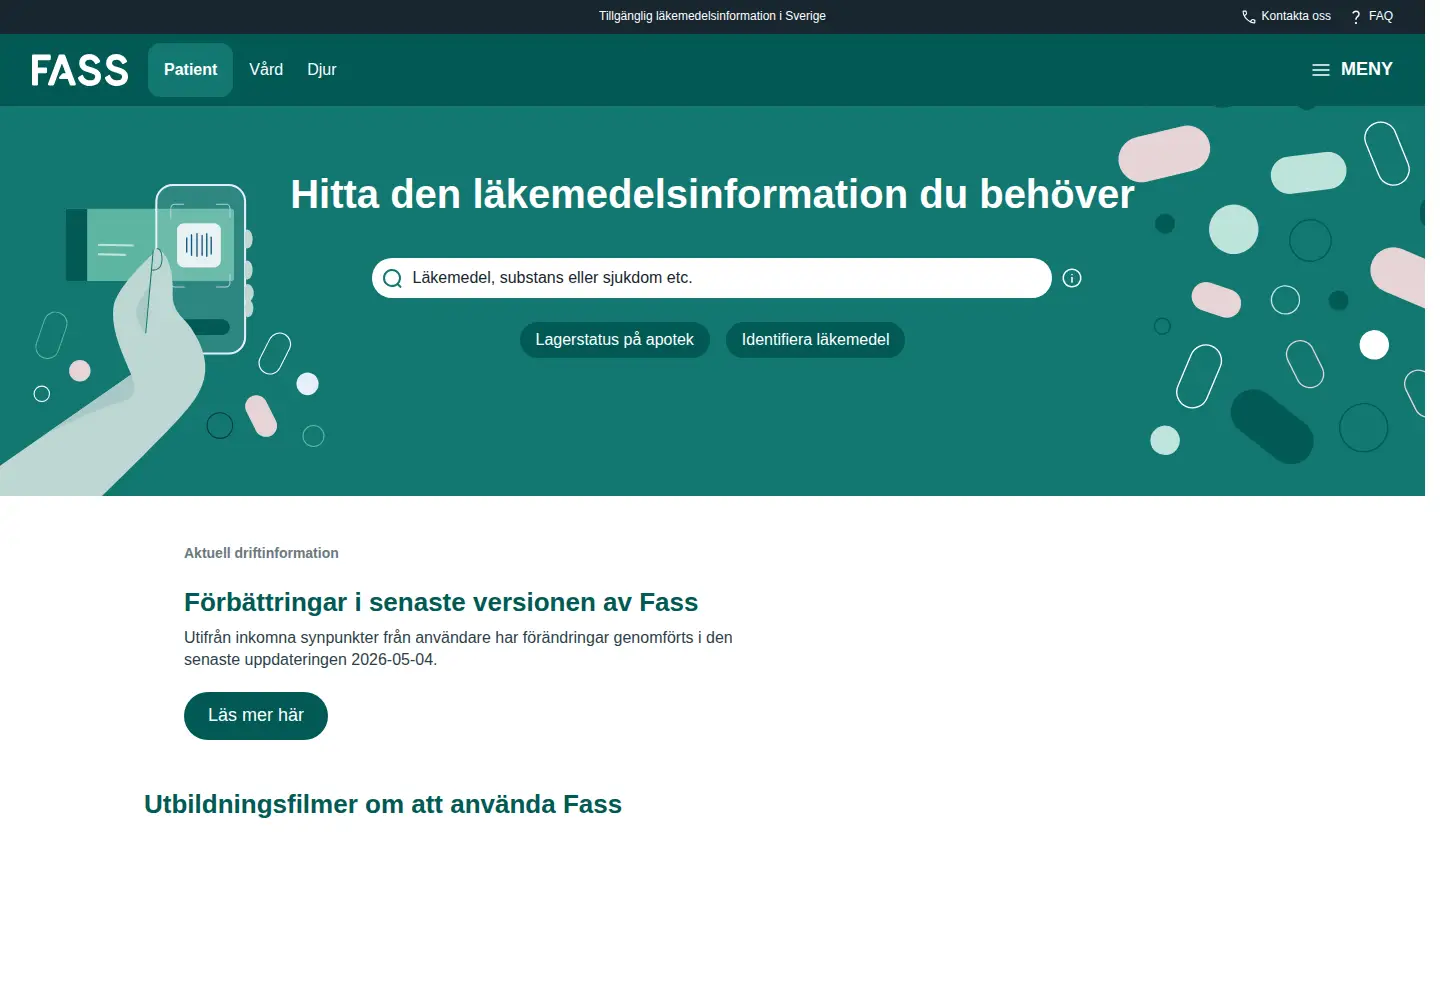
Task: Switch to the Vård tab
Action: [x=266, y=70]
